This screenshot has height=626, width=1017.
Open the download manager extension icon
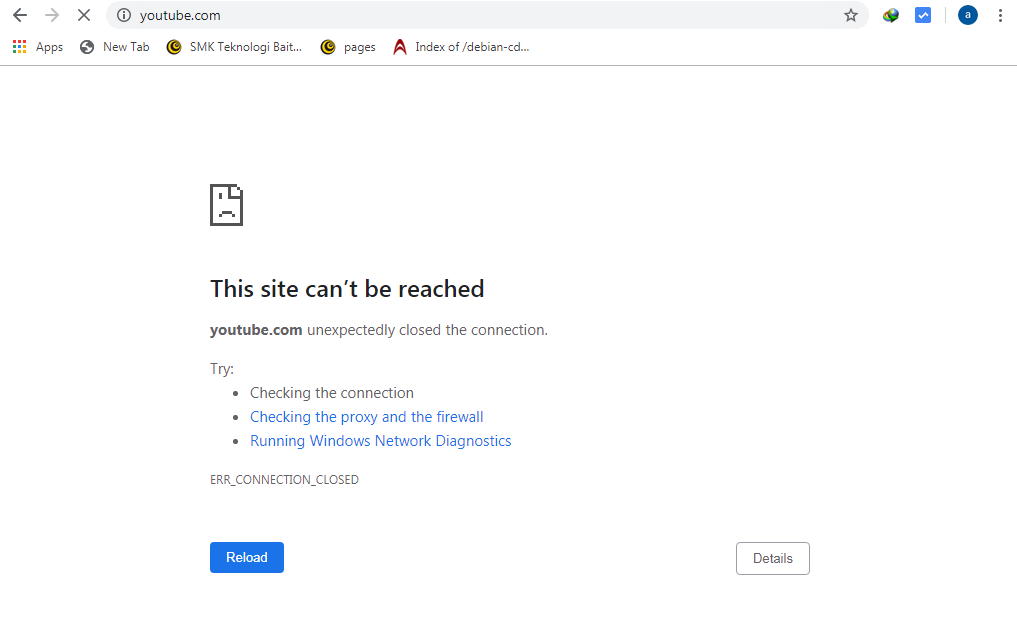[891, 15]
